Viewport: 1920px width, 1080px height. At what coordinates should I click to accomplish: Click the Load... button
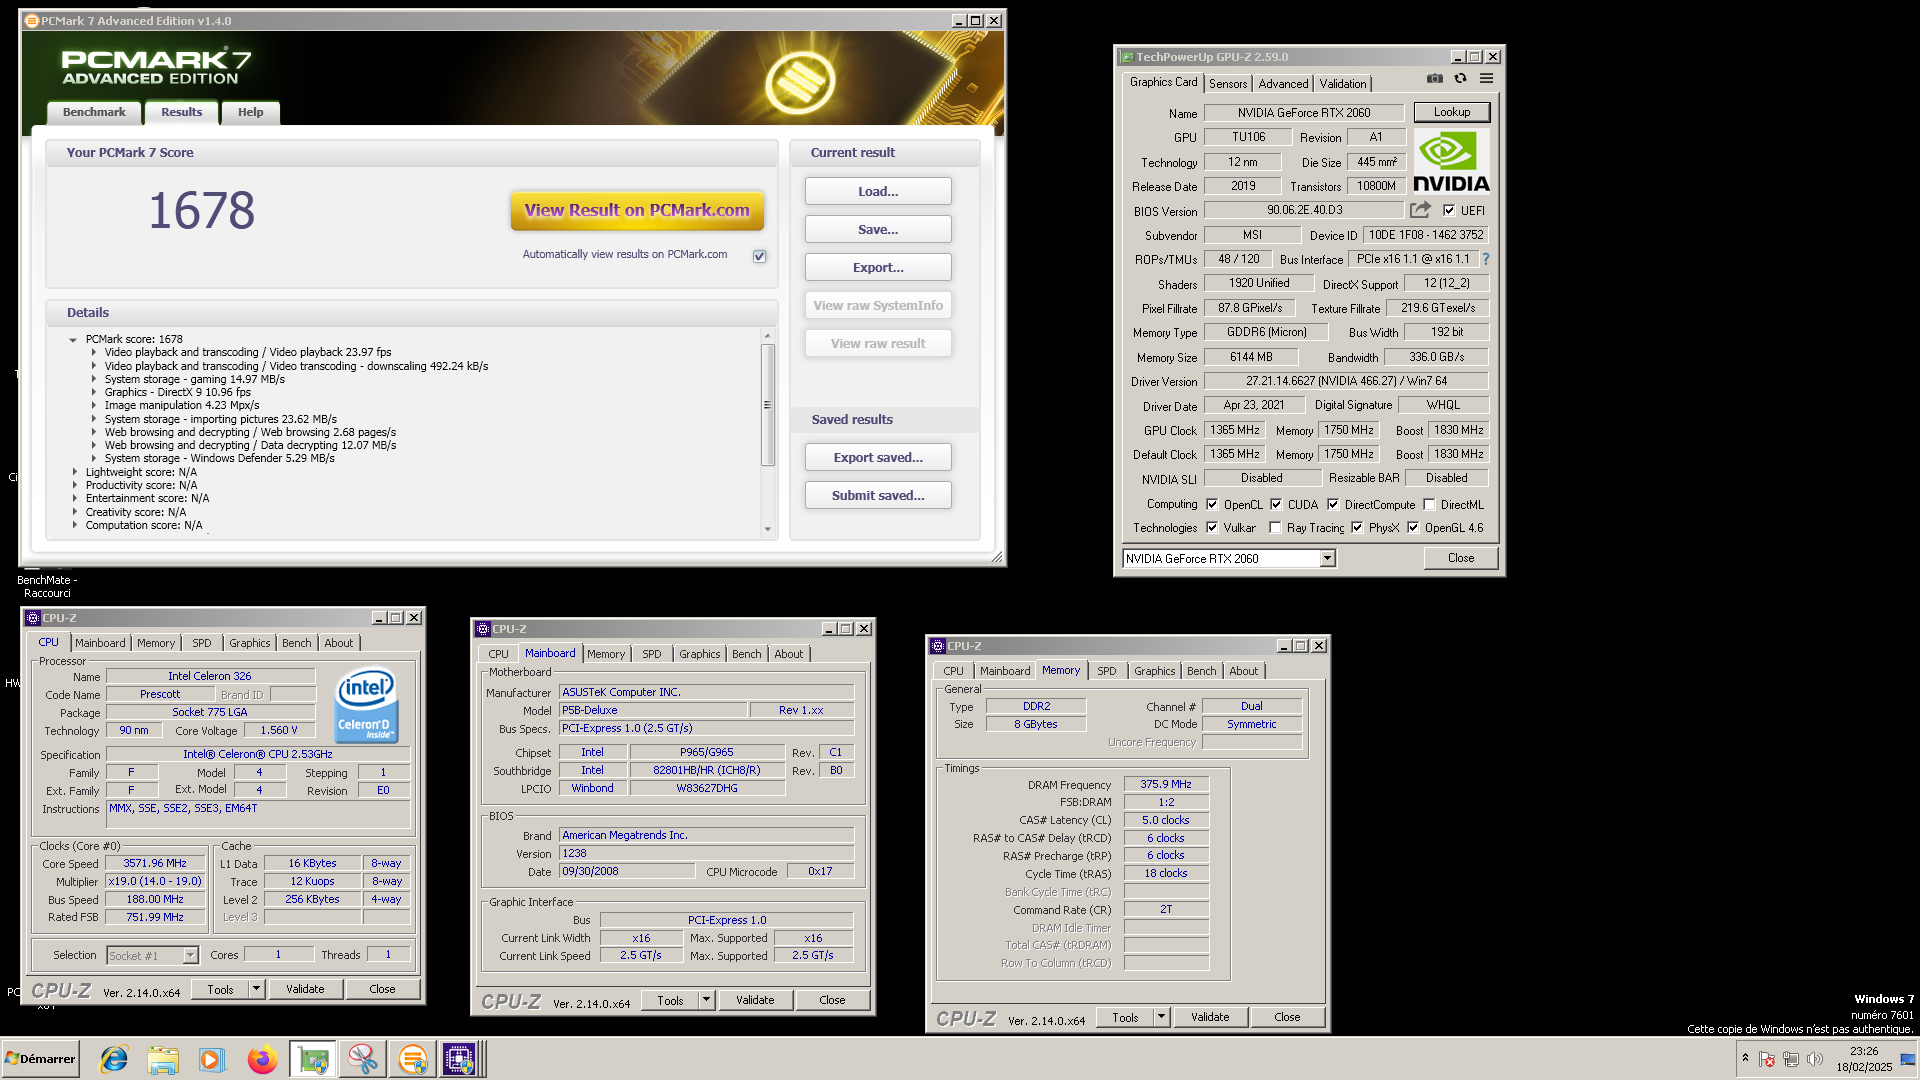878,191
